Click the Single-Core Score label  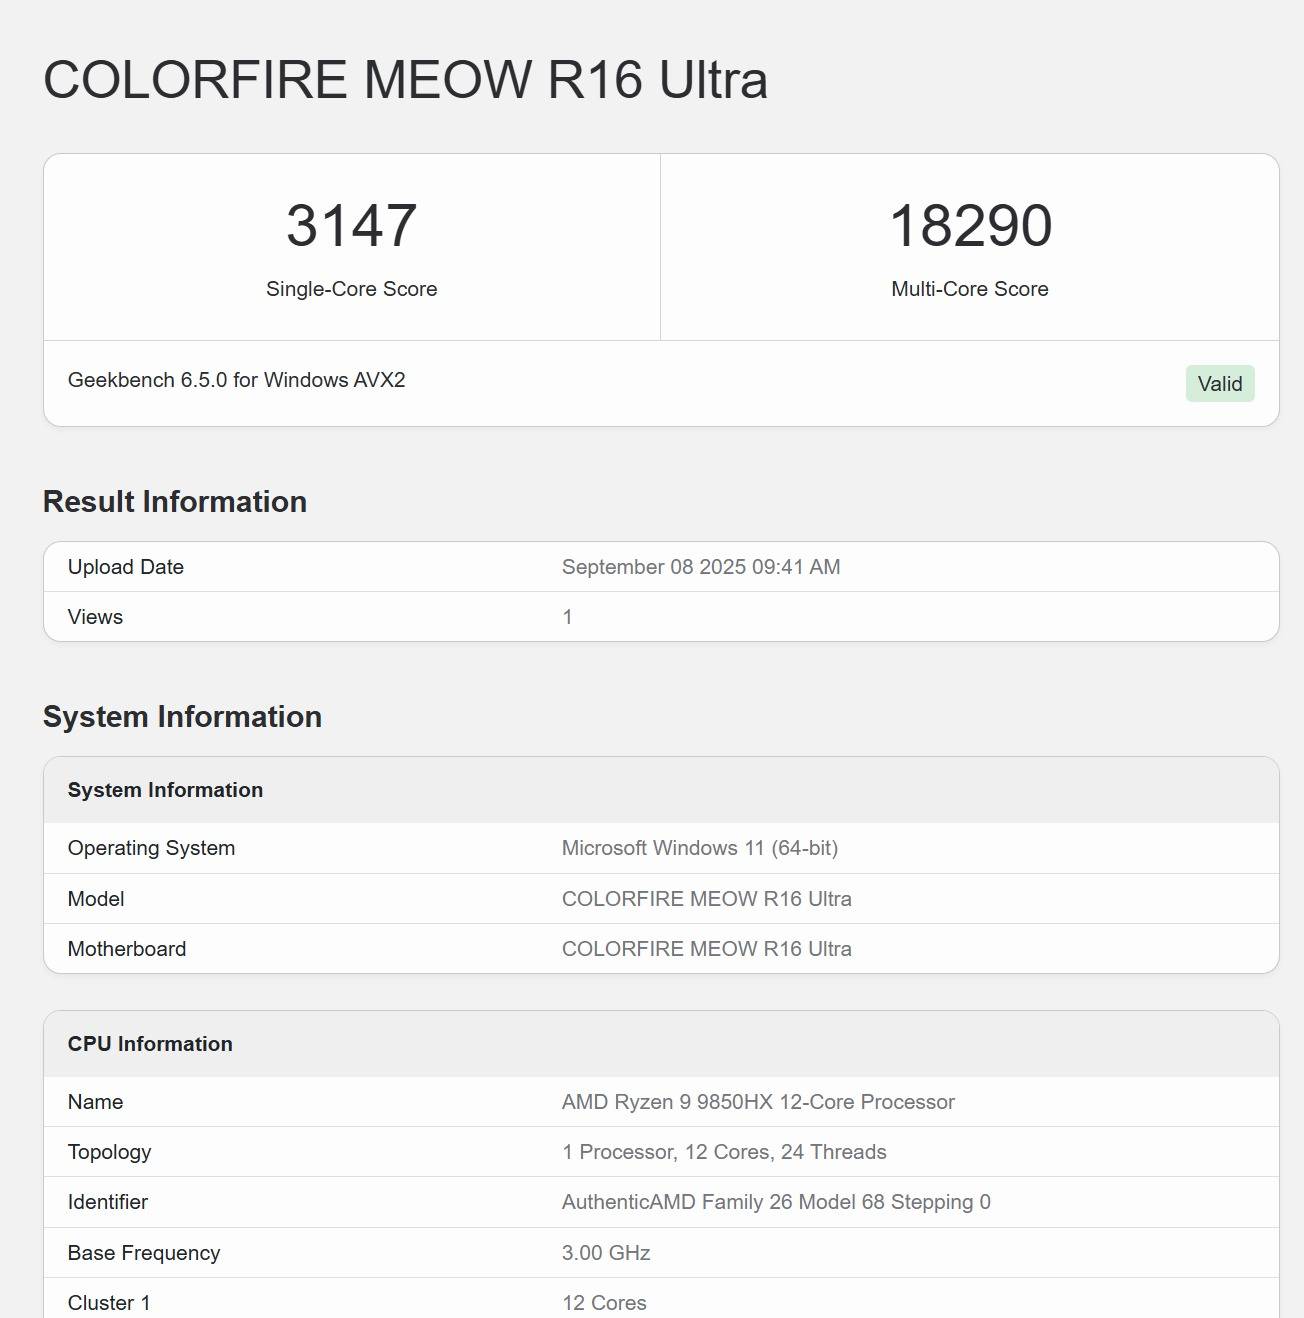[351, 289]
